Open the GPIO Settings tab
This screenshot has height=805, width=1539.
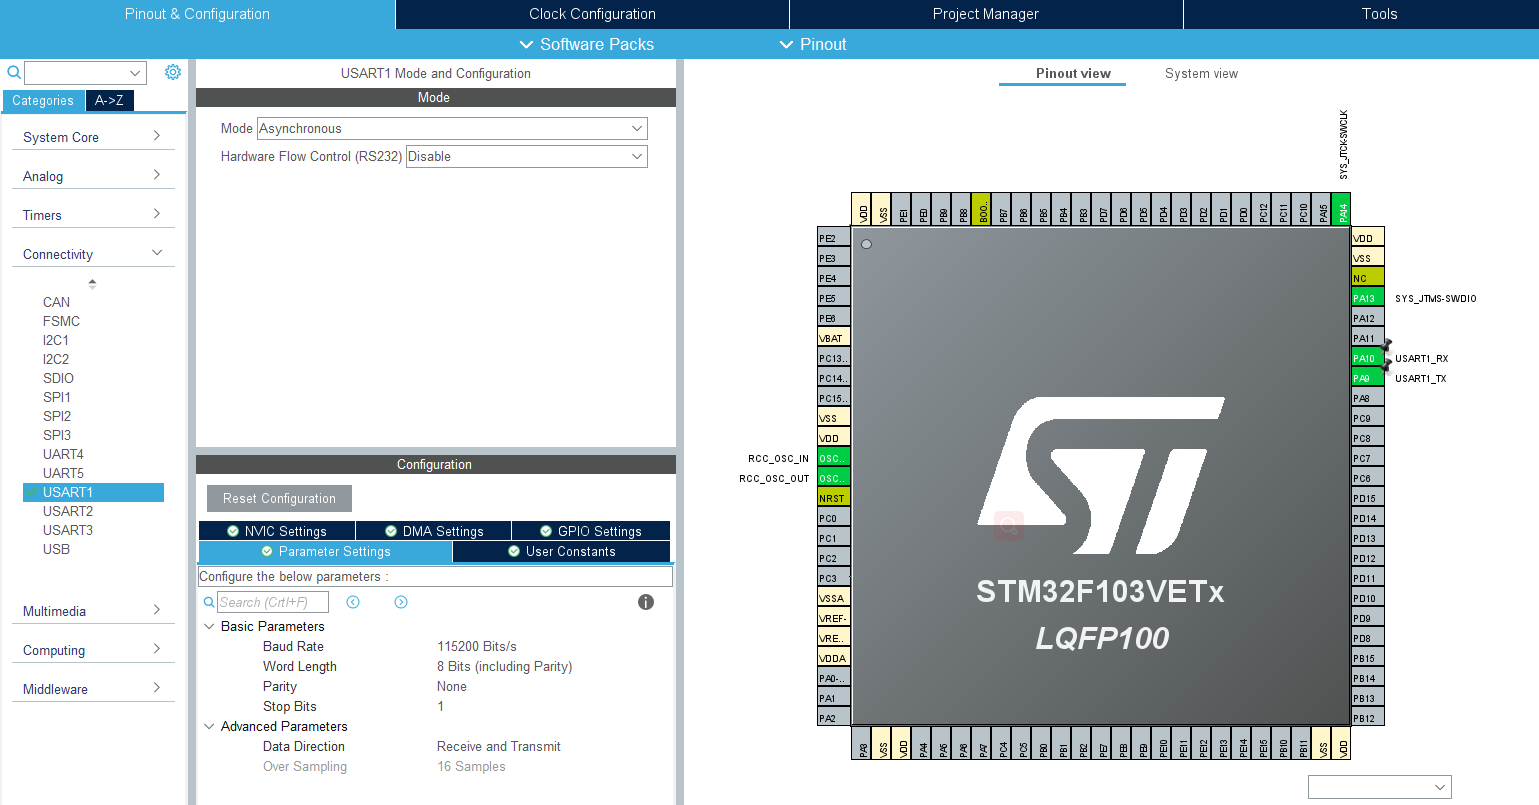591,531
